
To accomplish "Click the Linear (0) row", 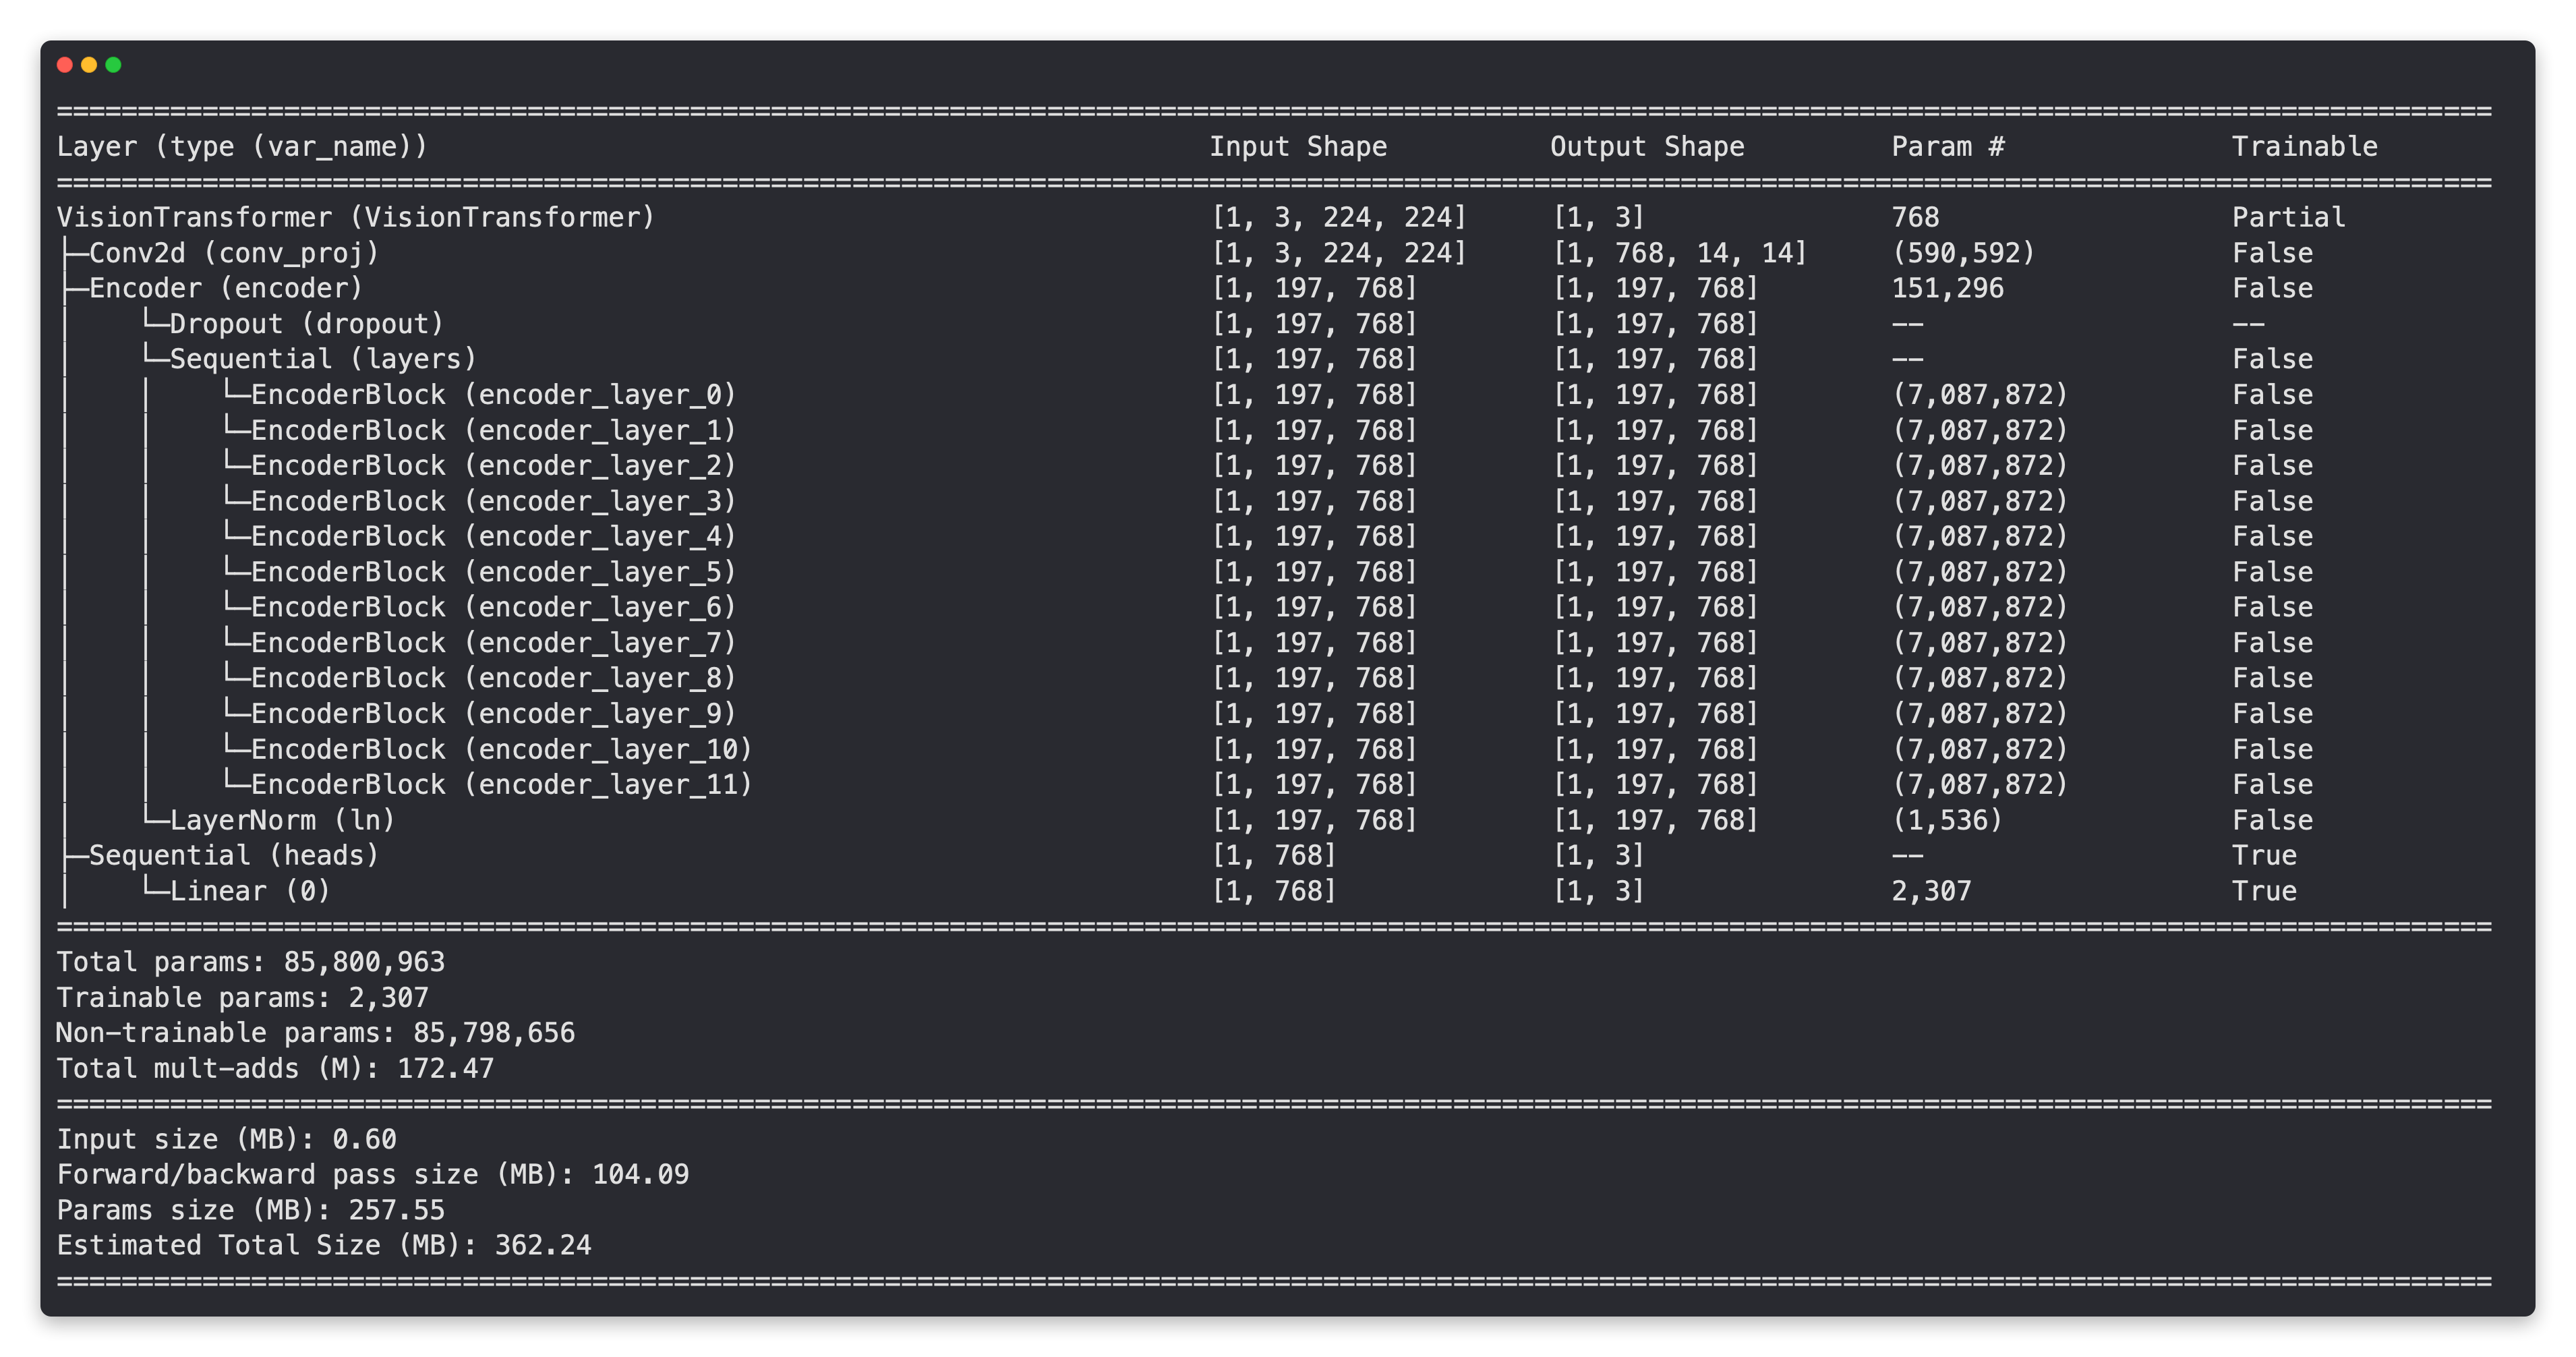I will (250, 891).
